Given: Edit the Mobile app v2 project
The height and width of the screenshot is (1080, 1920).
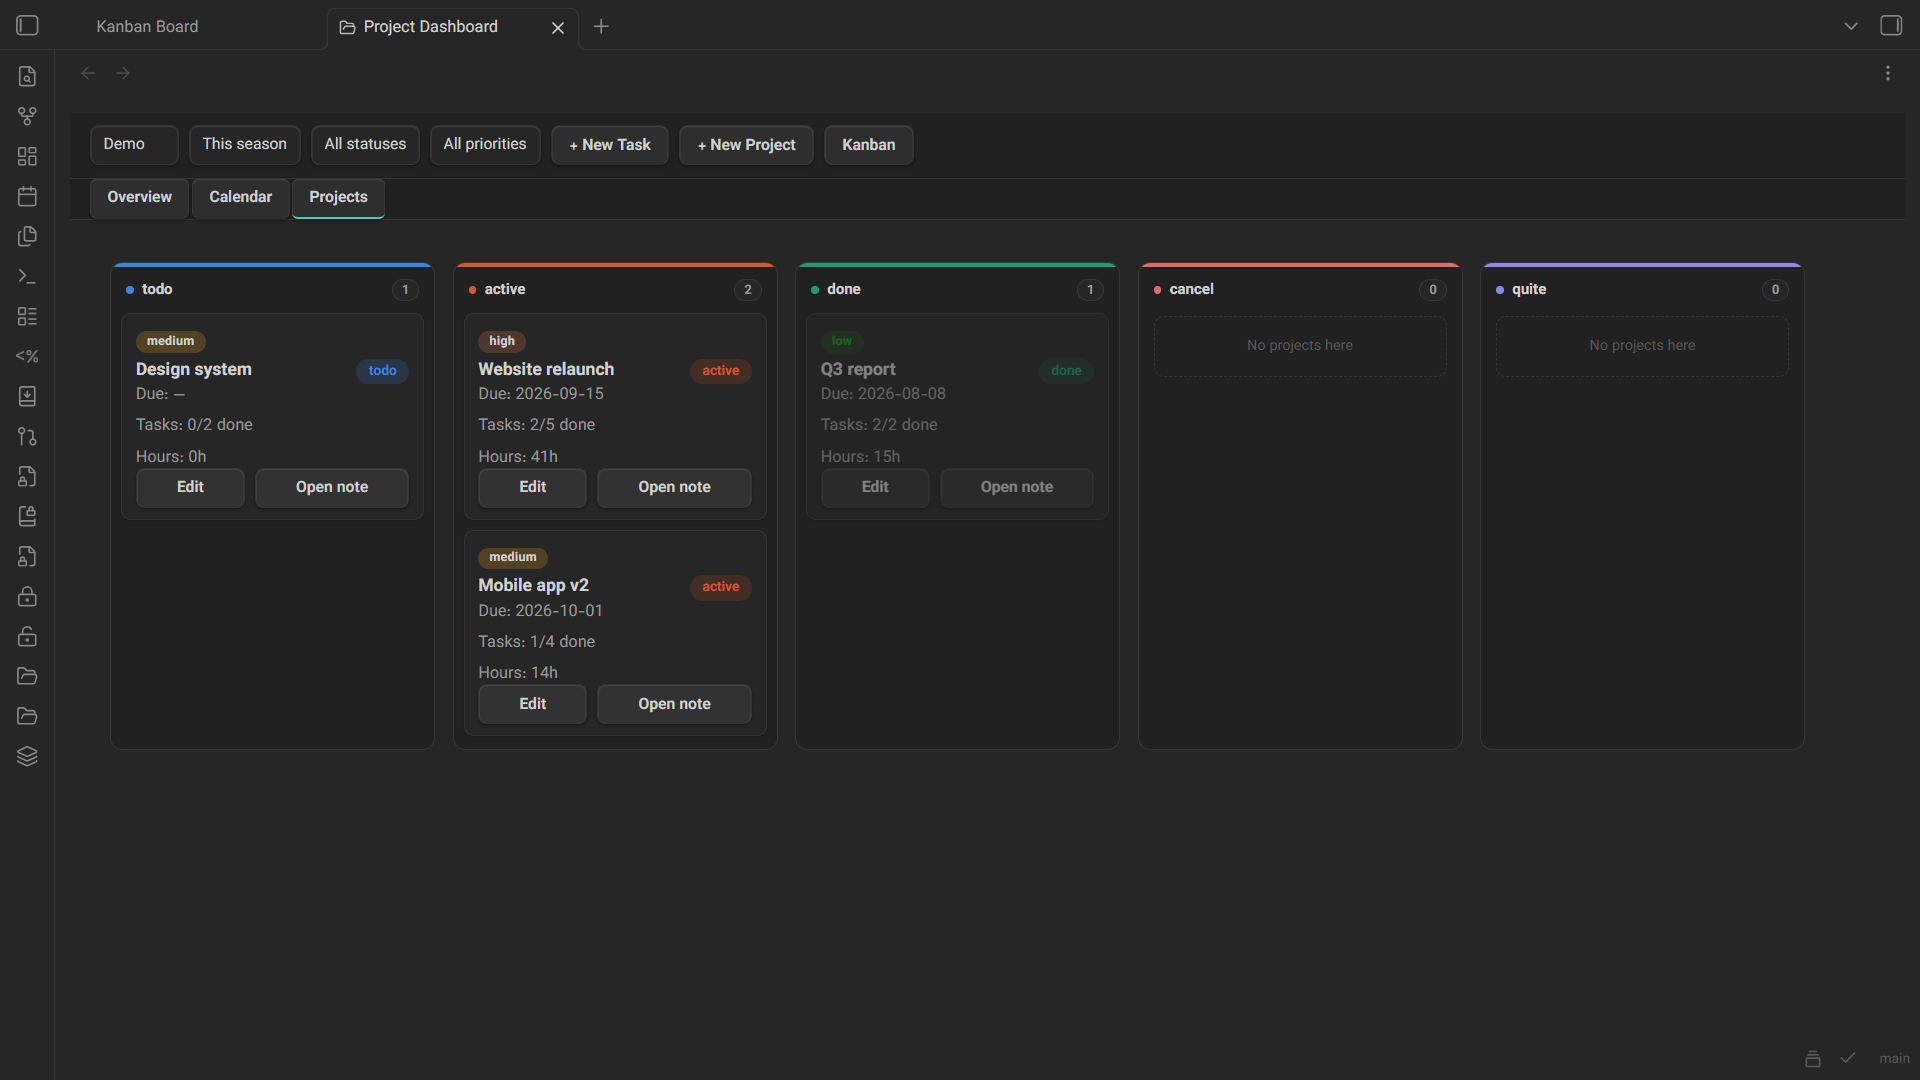Looking at the screenshot, I should [532, 704].
